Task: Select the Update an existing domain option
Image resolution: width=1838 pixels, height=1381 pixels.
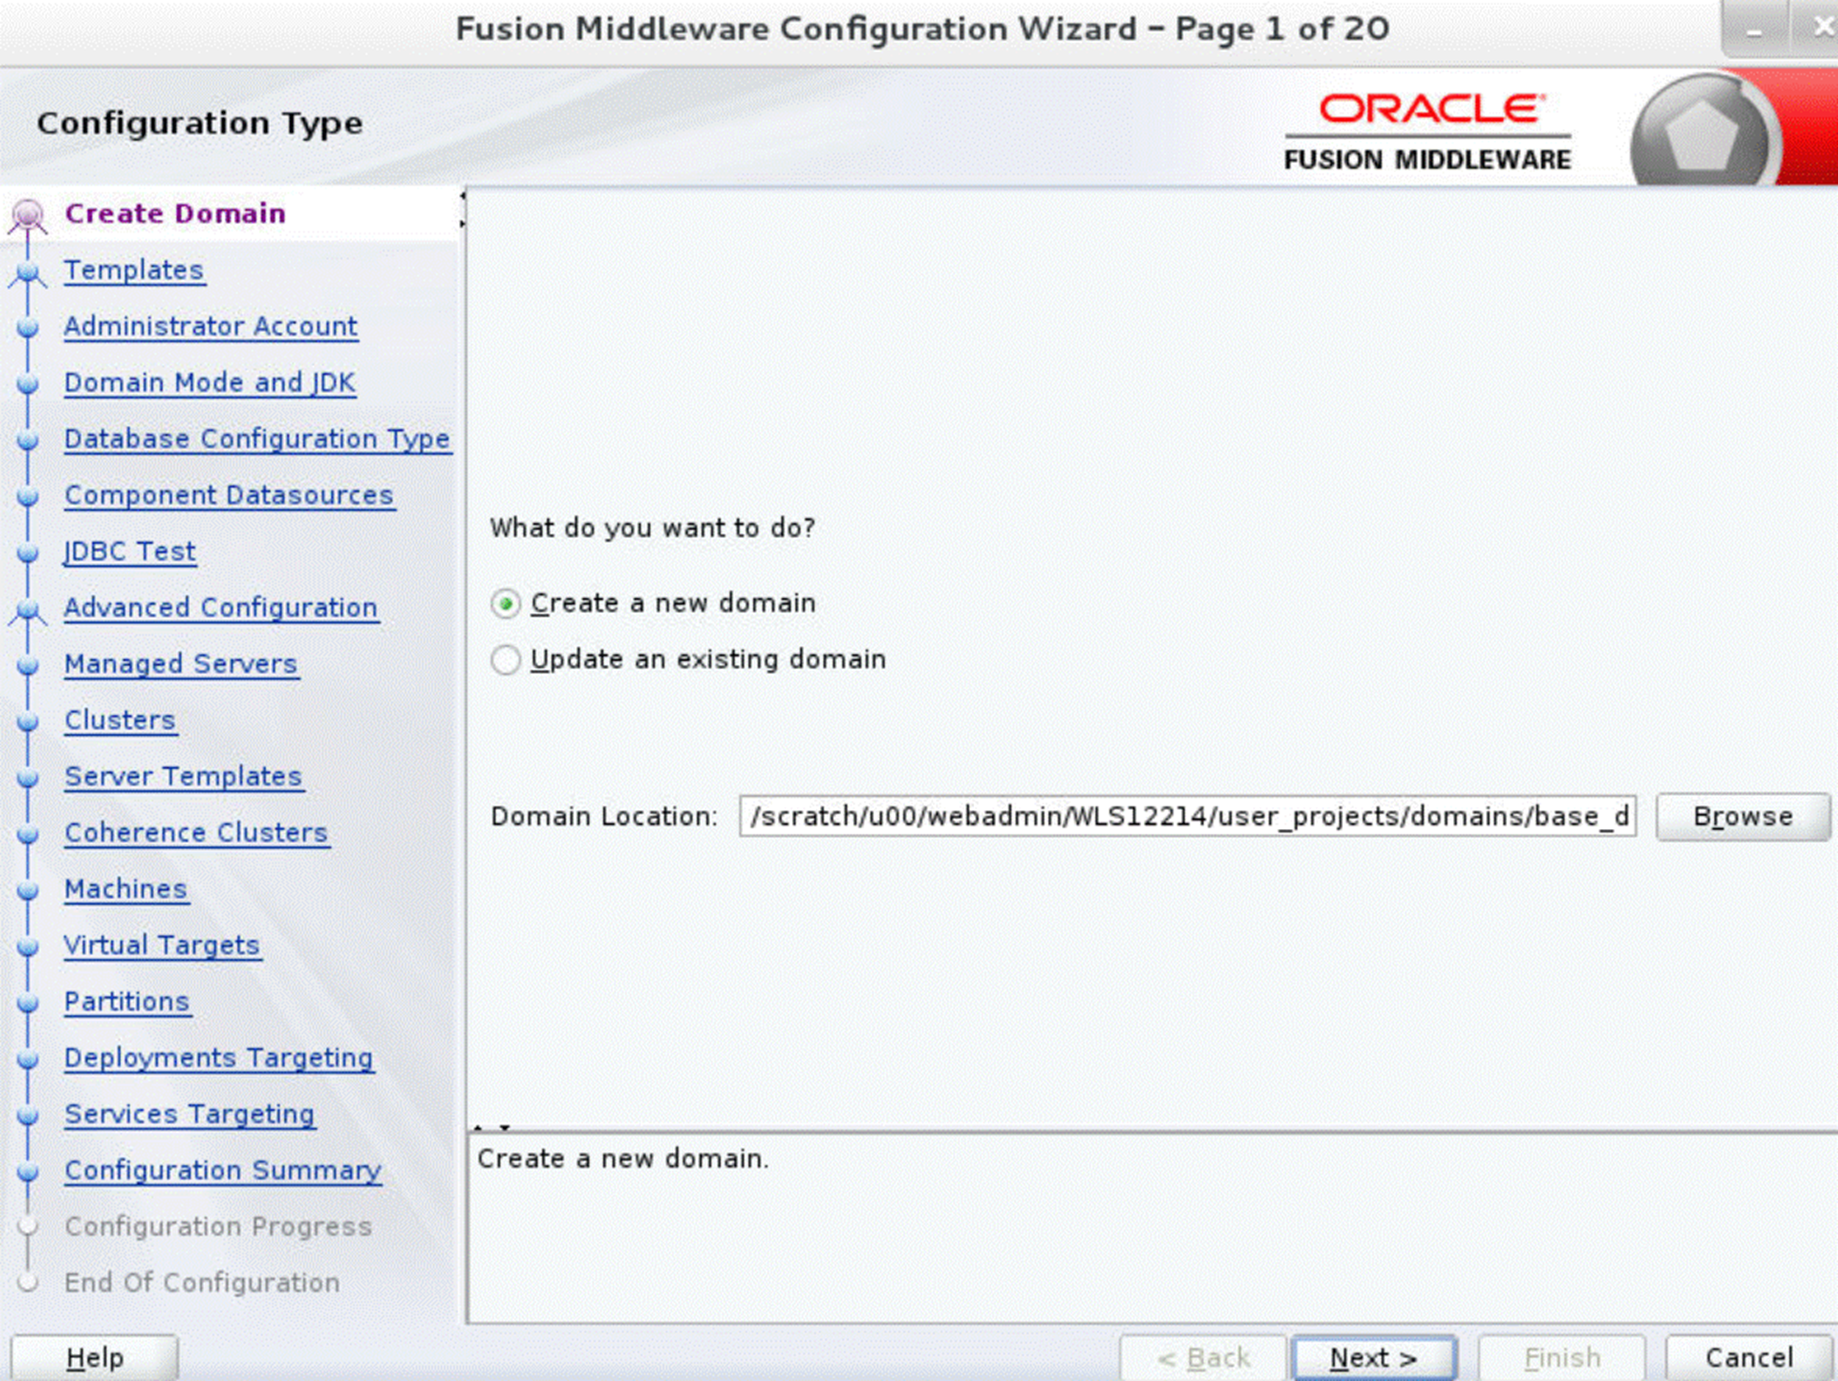Action: (507, 660)
